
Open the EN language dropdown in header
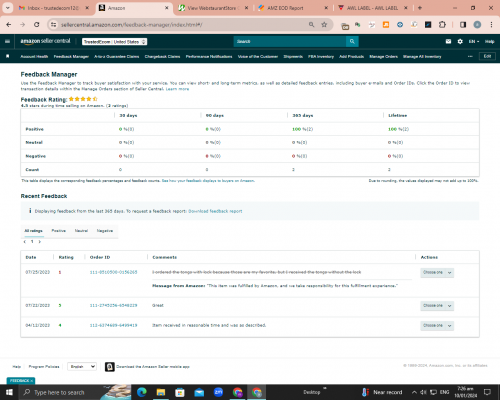tap(474, 41)
